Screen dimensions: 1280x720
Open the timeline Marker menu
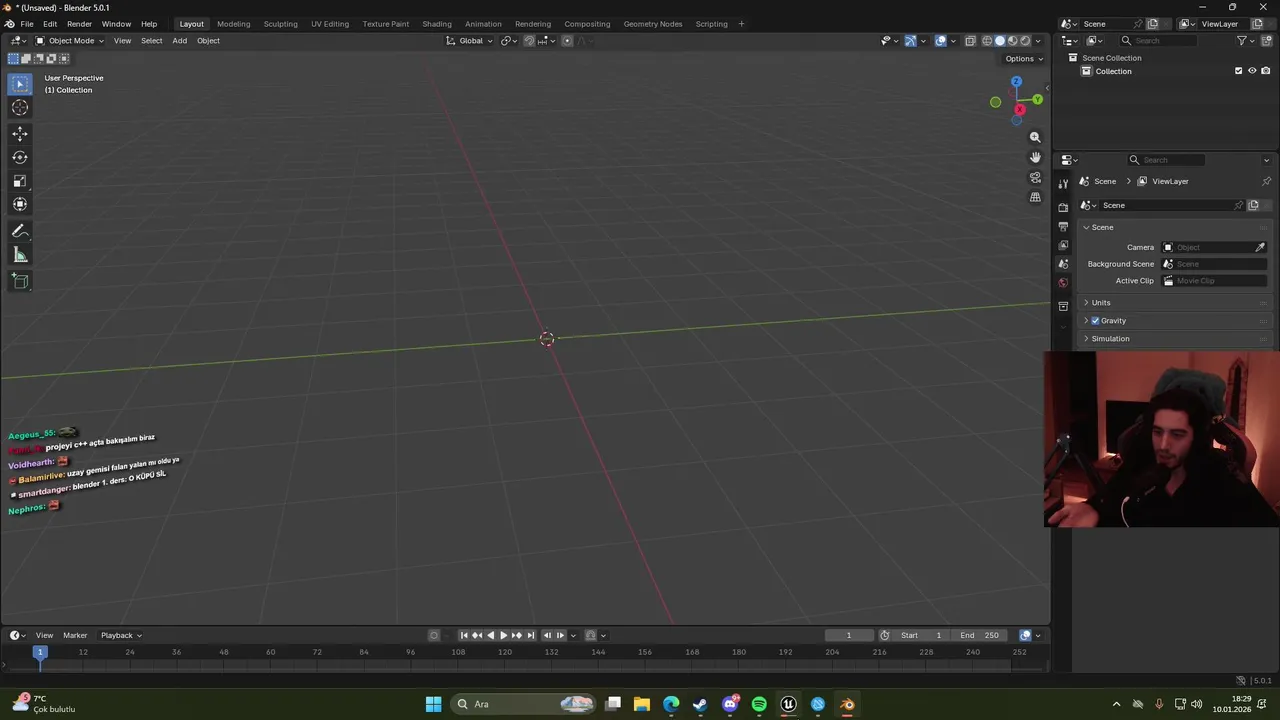click(x=75, y=635)
